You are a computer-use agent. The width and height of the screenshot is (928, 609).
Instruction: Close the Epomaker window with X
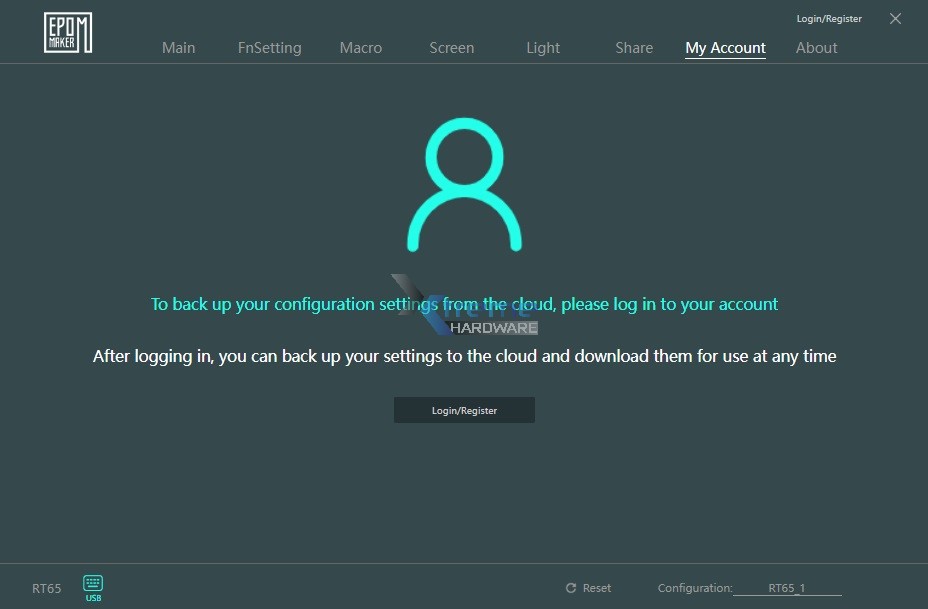895,19
